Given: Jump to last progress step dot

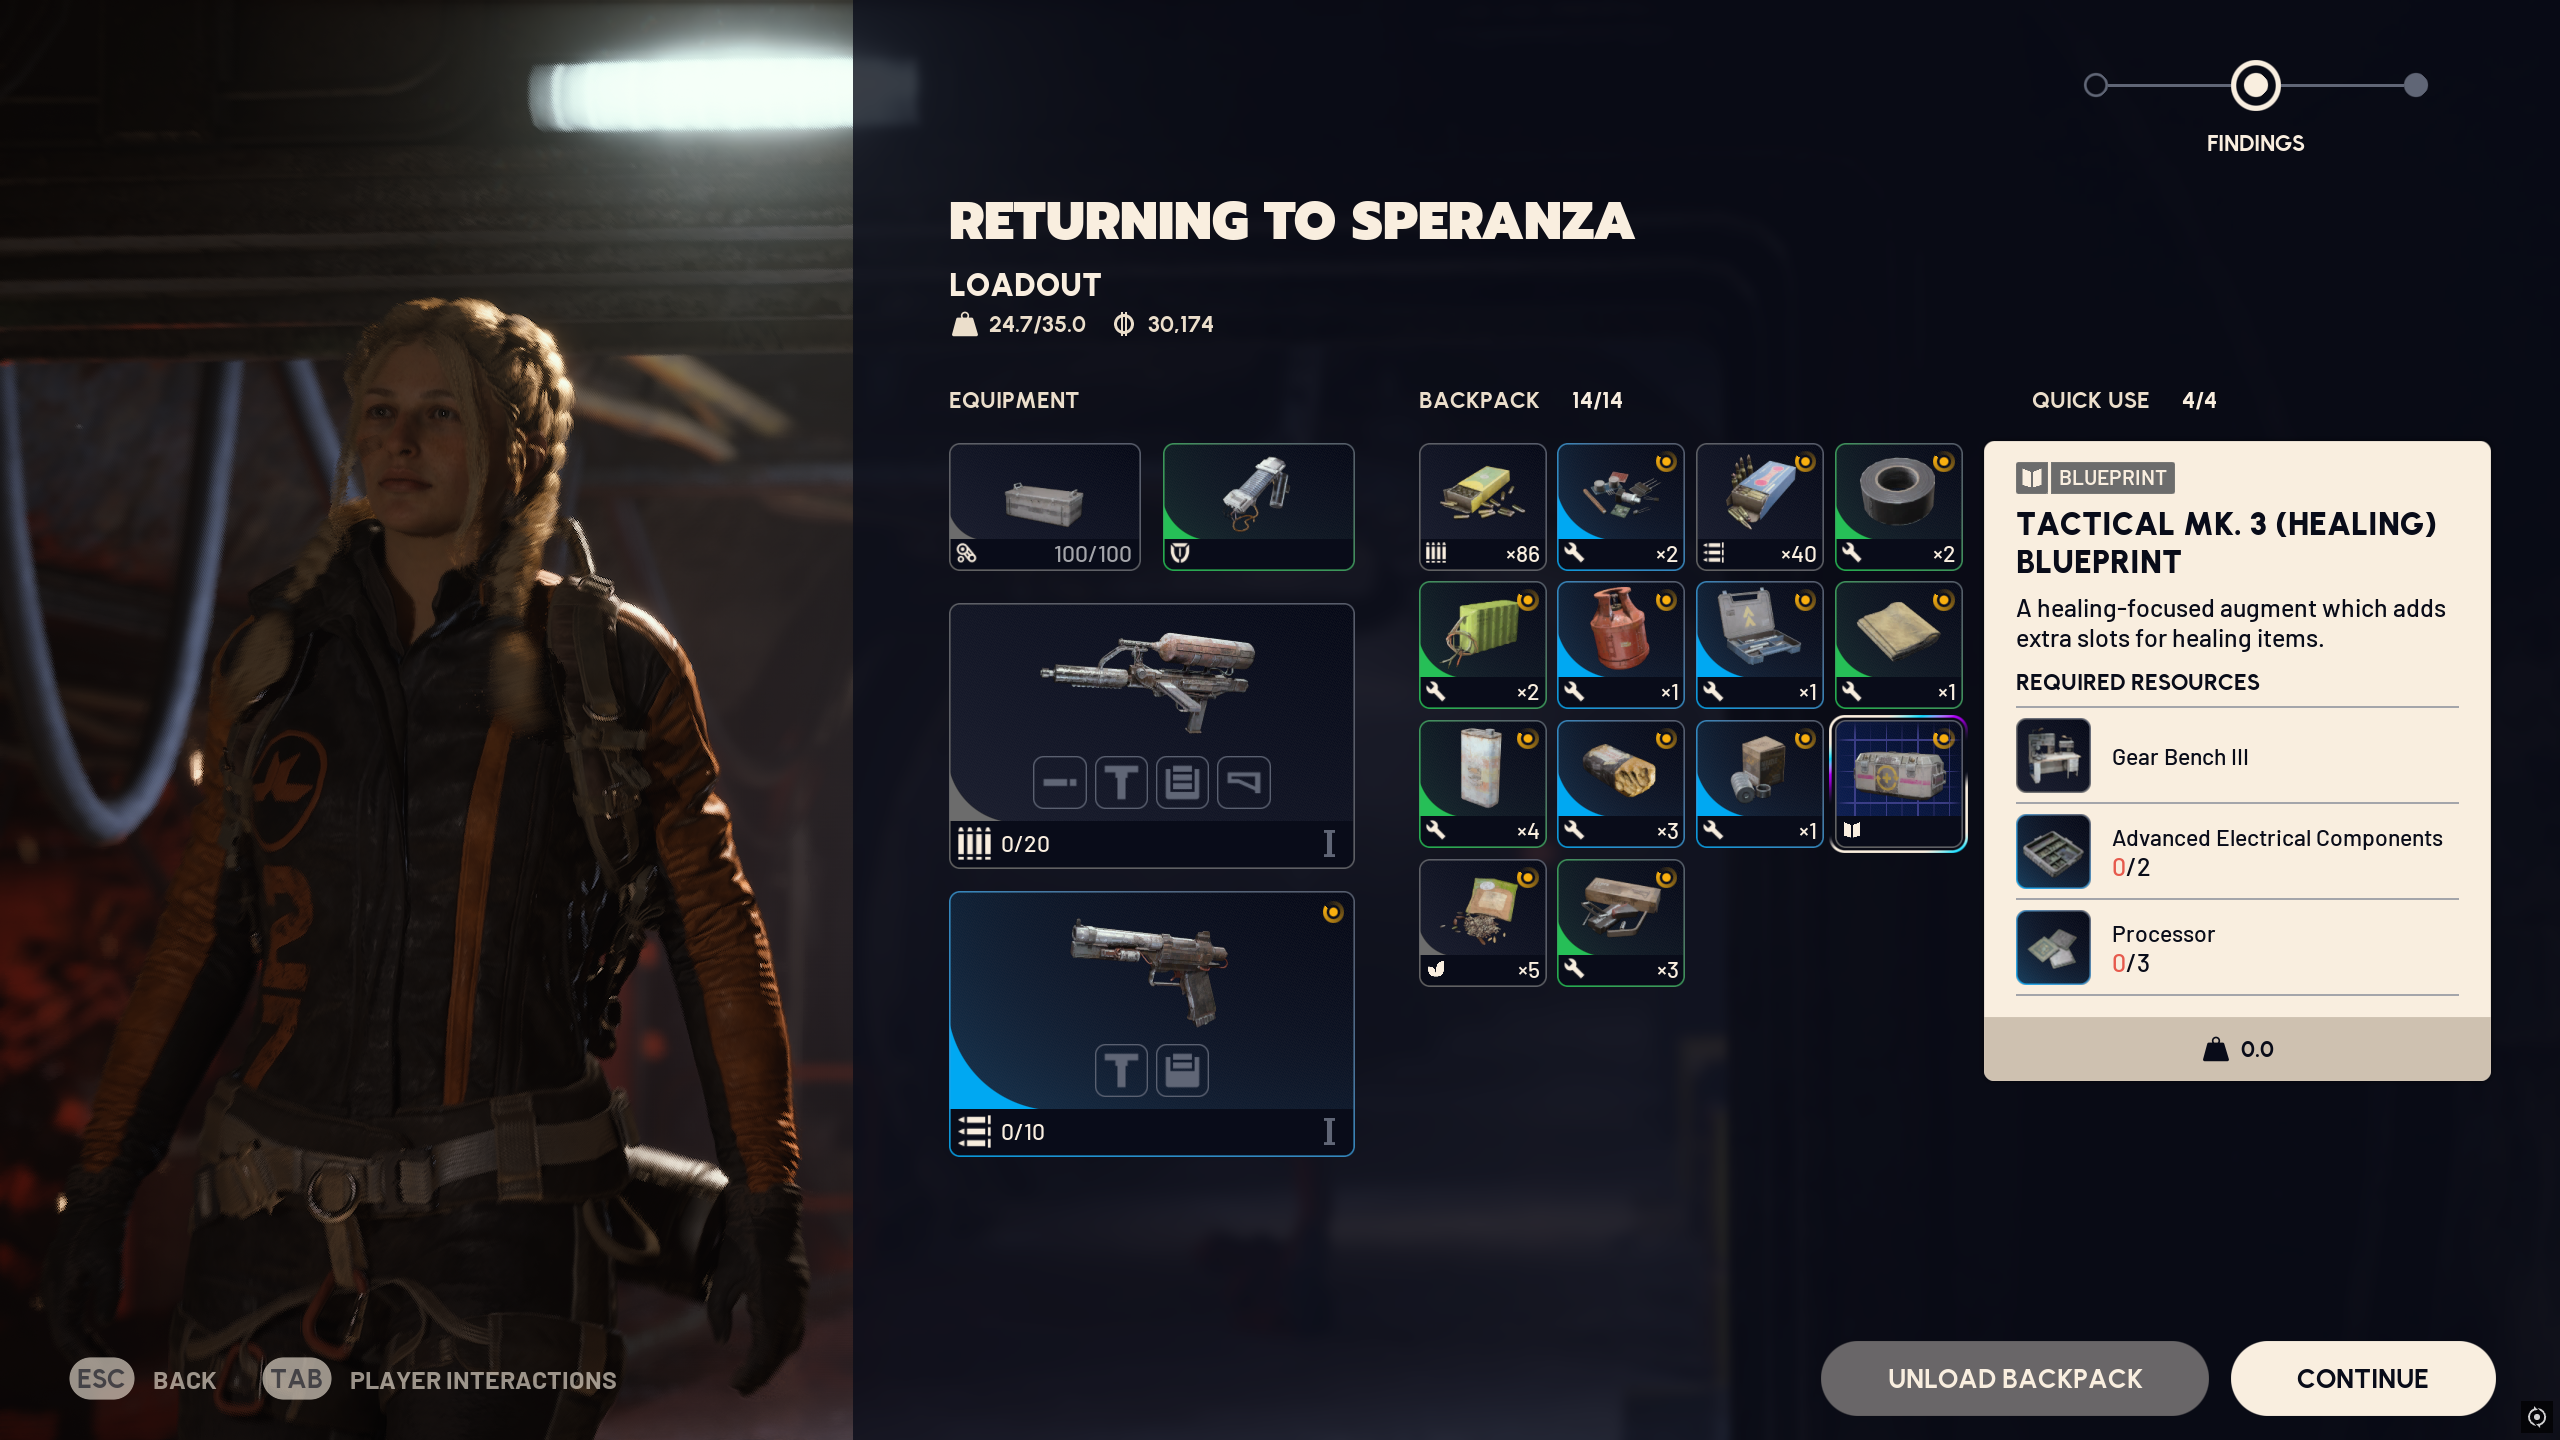Looking at the screenshot, I should point(2416,85).
